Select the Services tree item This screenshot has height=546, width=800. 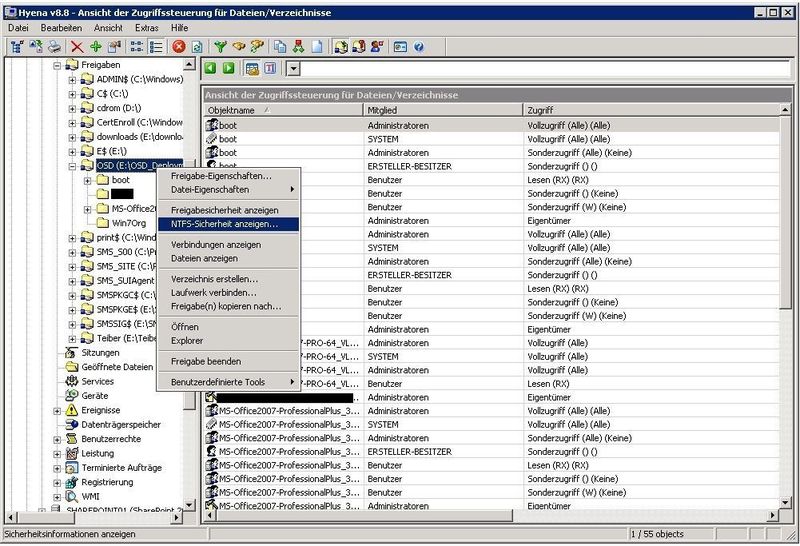click(97, 382)
